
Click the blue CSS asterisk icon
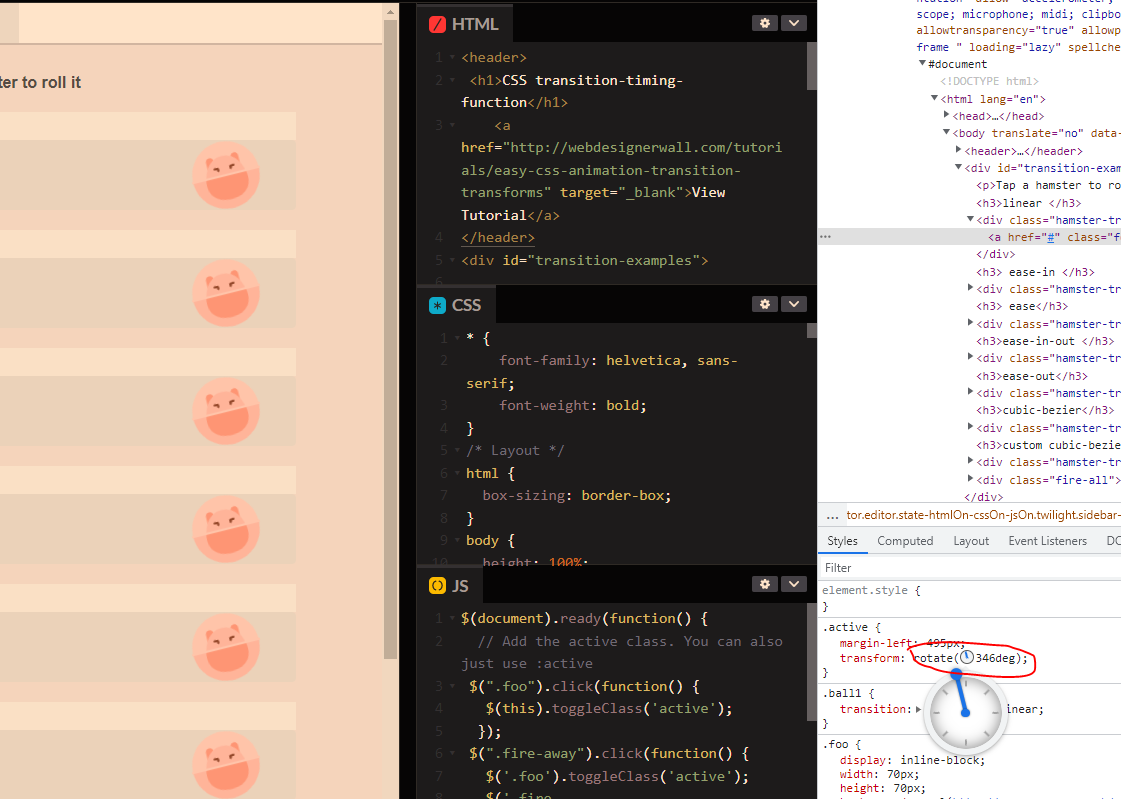[x=437, y=306]
